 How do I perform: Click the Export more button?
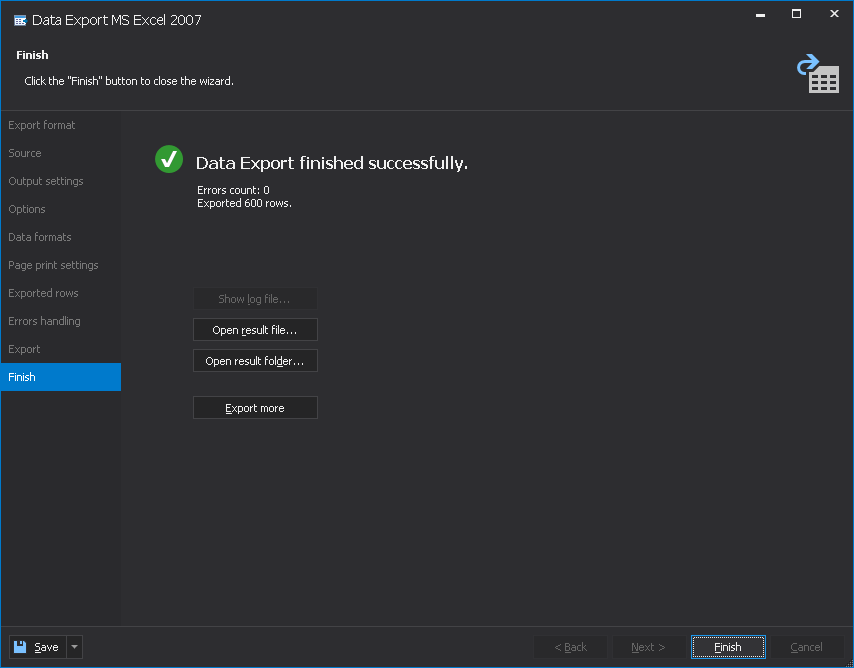pyautogui.click(x=255, y=408)
